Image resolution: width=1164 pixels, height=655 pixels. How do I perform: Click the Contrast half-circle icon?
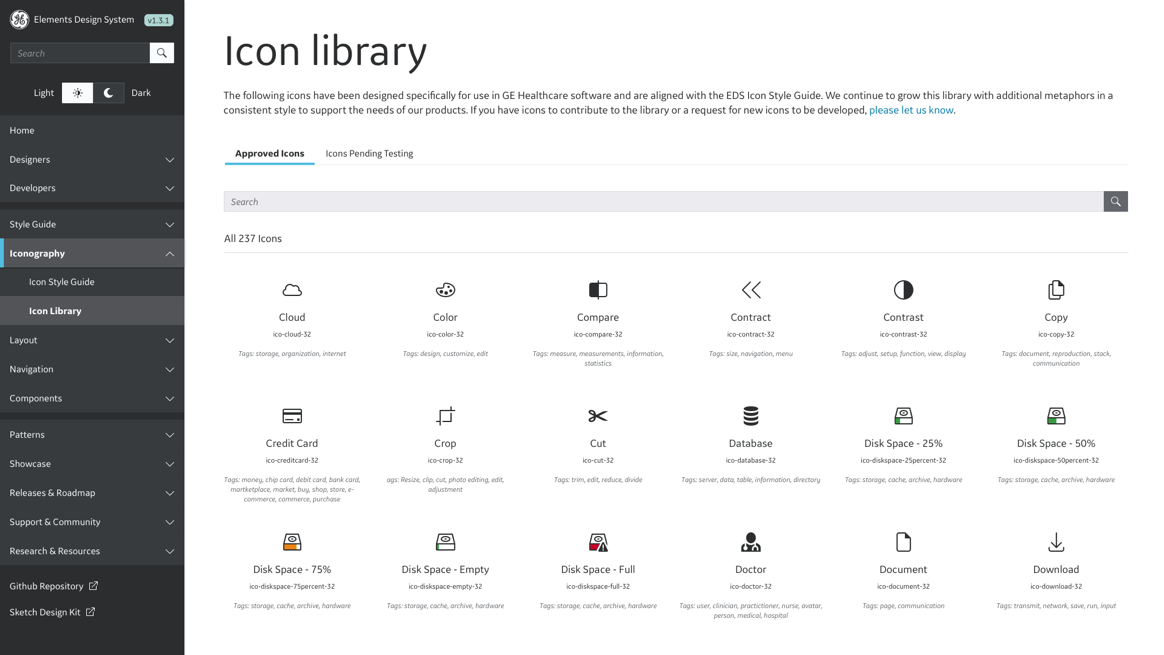point(903,290)
